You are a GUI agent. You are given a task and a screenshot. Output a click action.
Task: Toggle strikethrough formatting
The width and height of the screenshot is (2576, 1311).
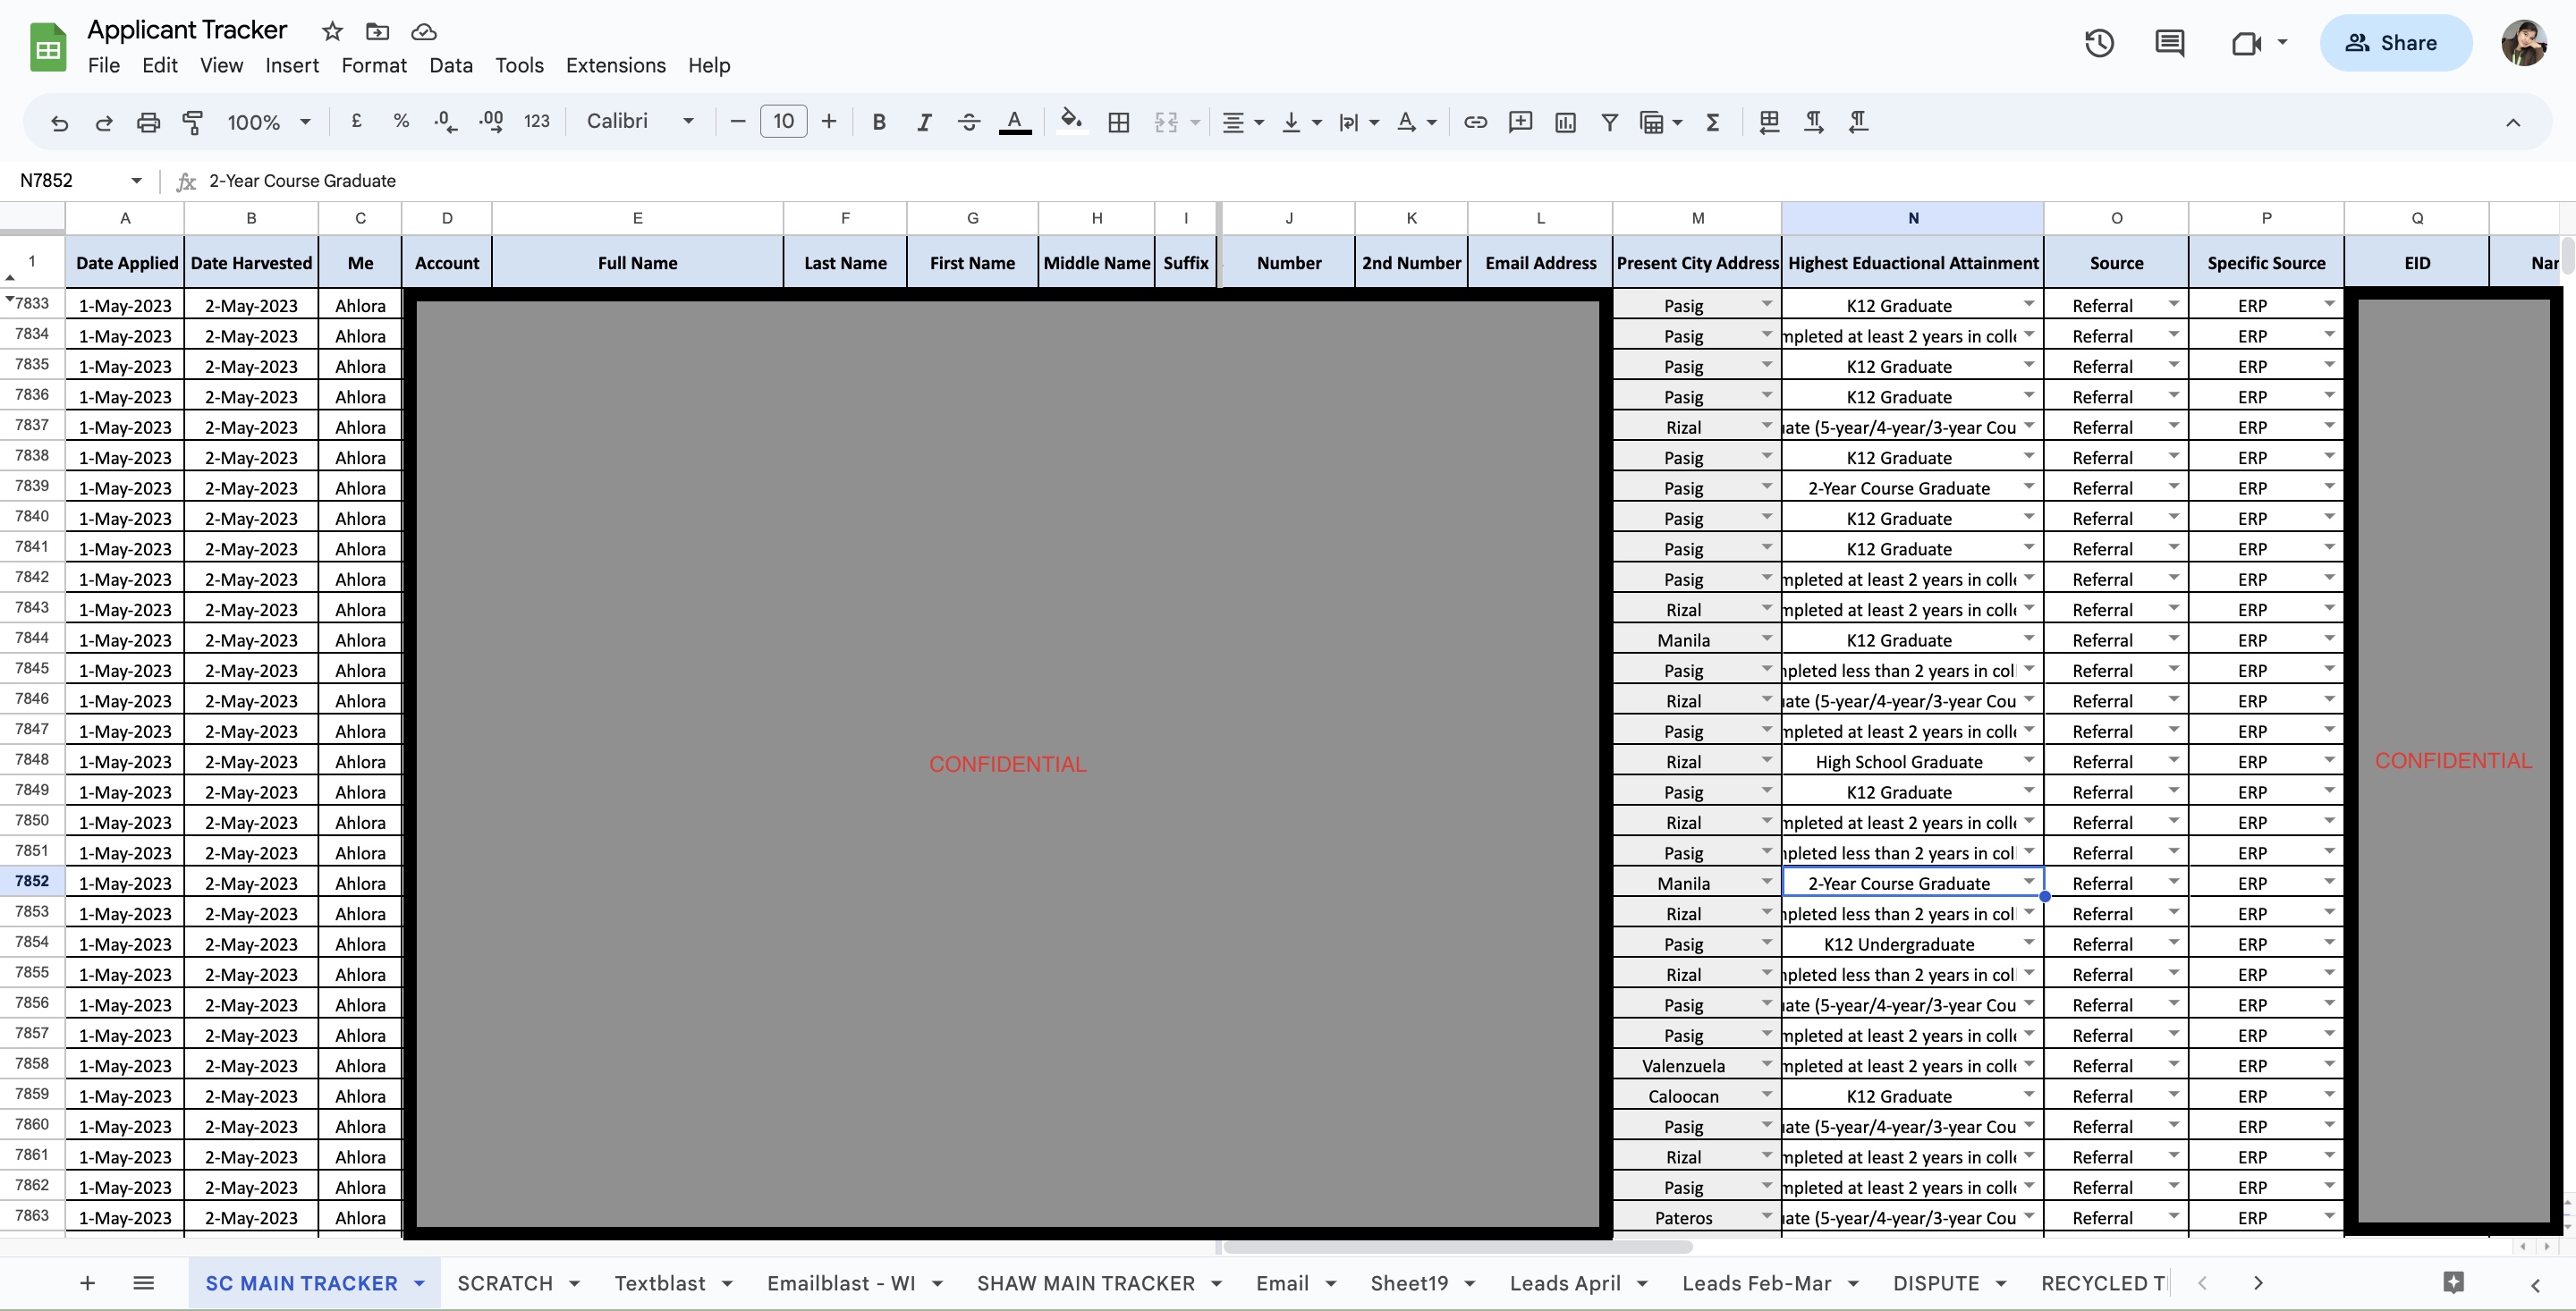pyautogui.click(x=968, y=122)
